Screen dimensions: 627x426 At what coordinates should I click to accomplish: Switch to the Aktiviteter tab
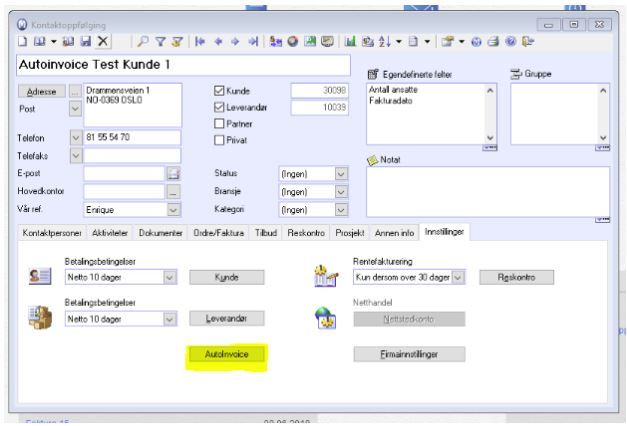pyautogui.click(x=110, y=233)
